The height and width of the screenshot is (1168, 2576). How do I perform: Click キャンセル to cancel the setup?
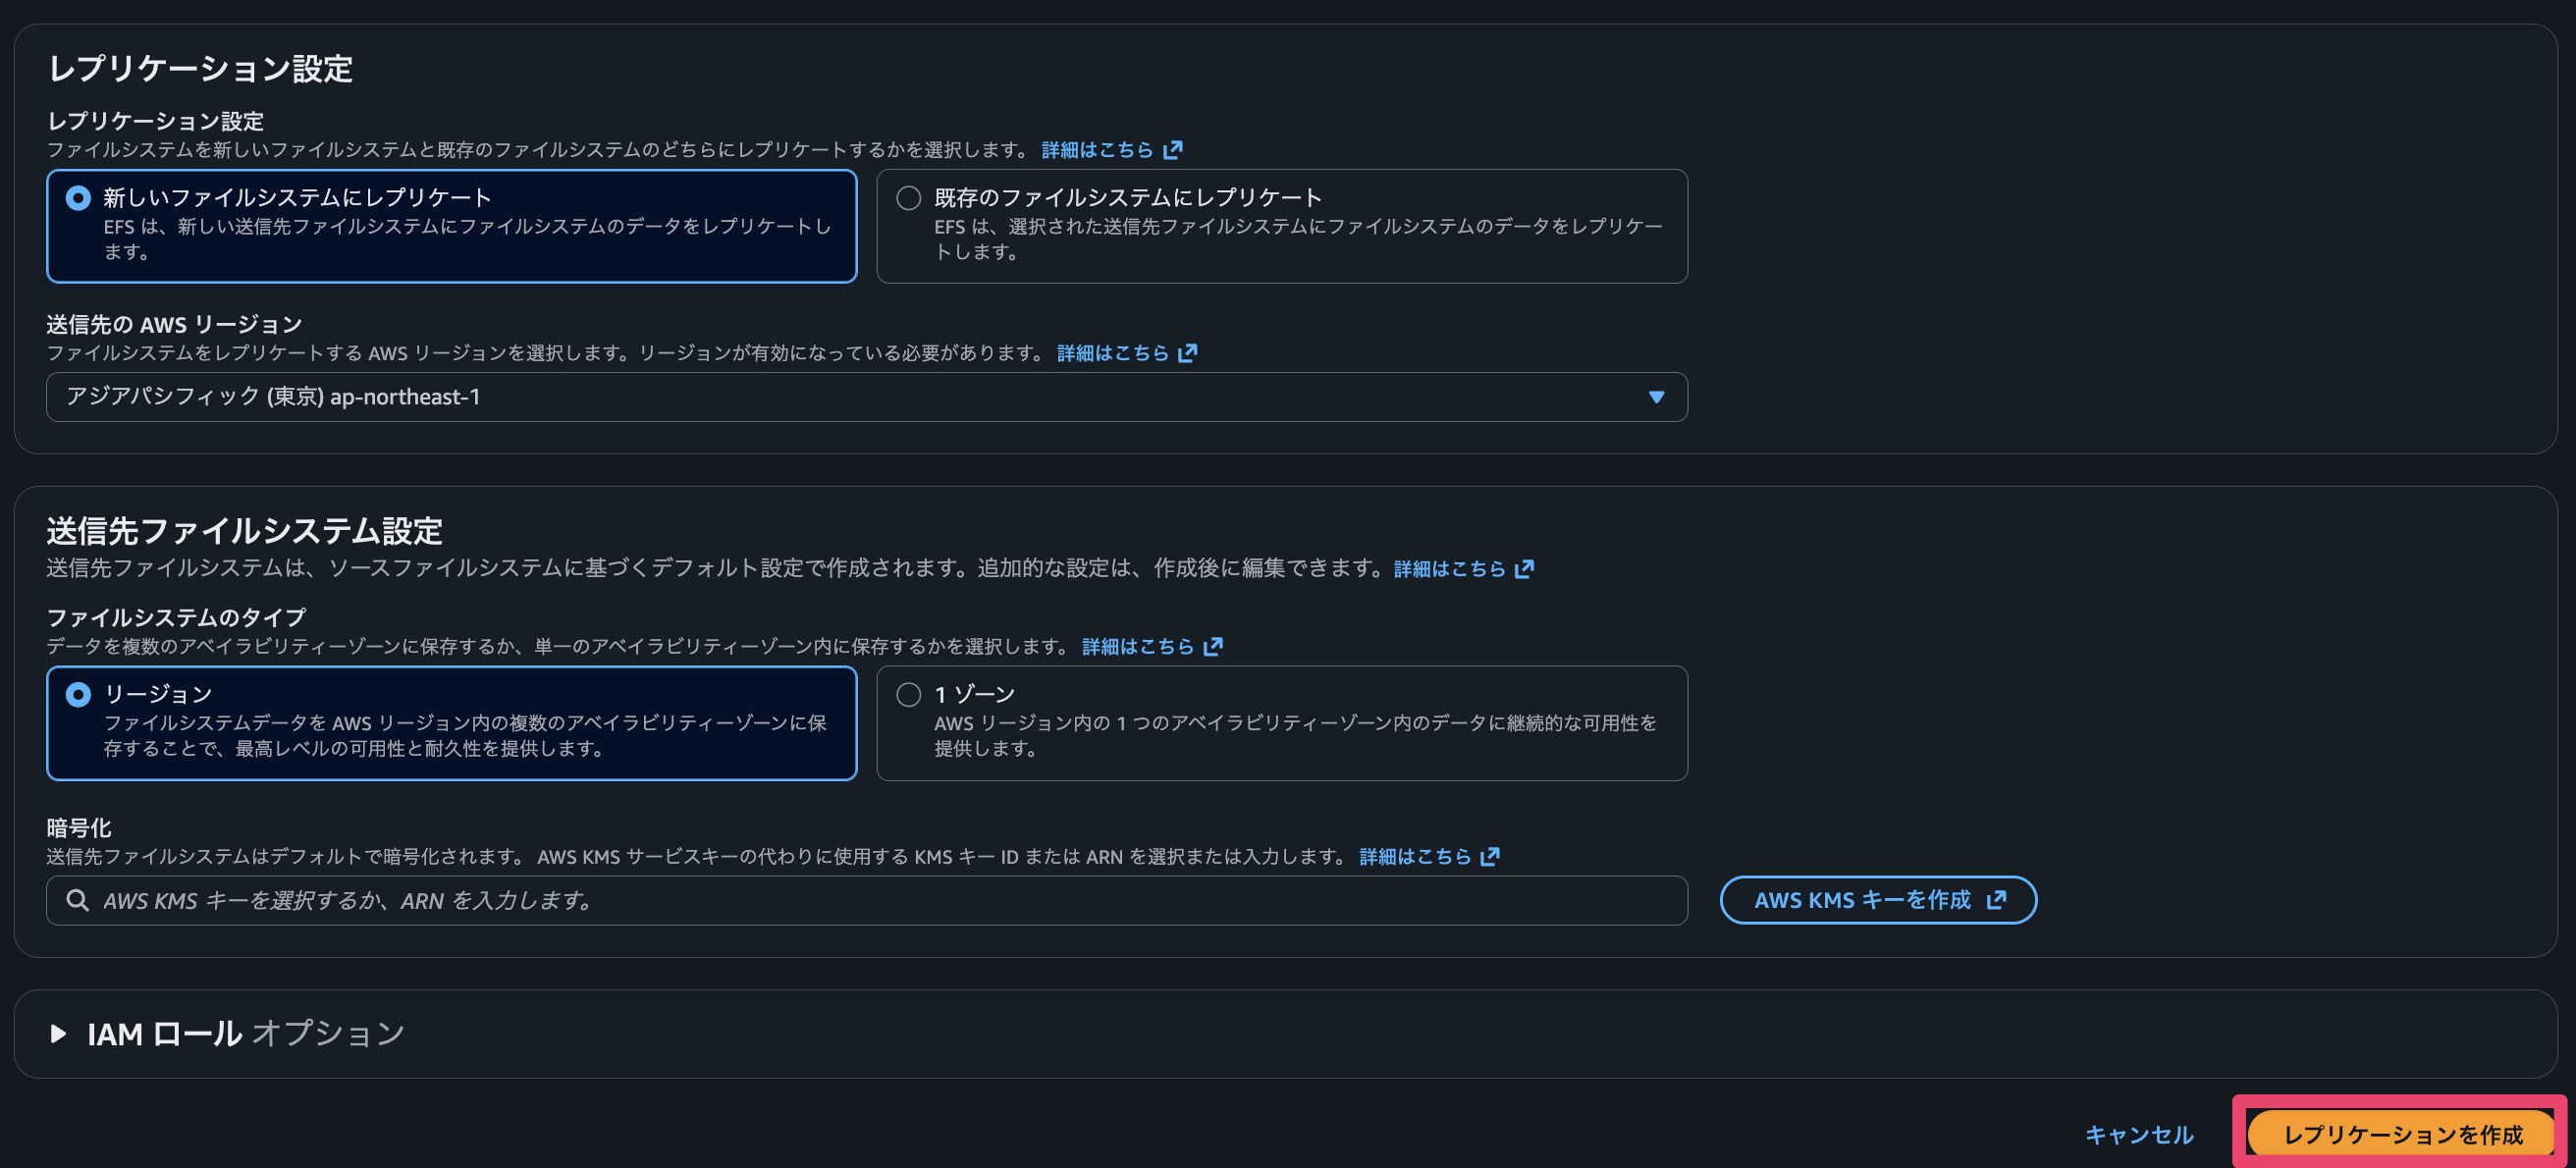[x=2139, y=1134]
